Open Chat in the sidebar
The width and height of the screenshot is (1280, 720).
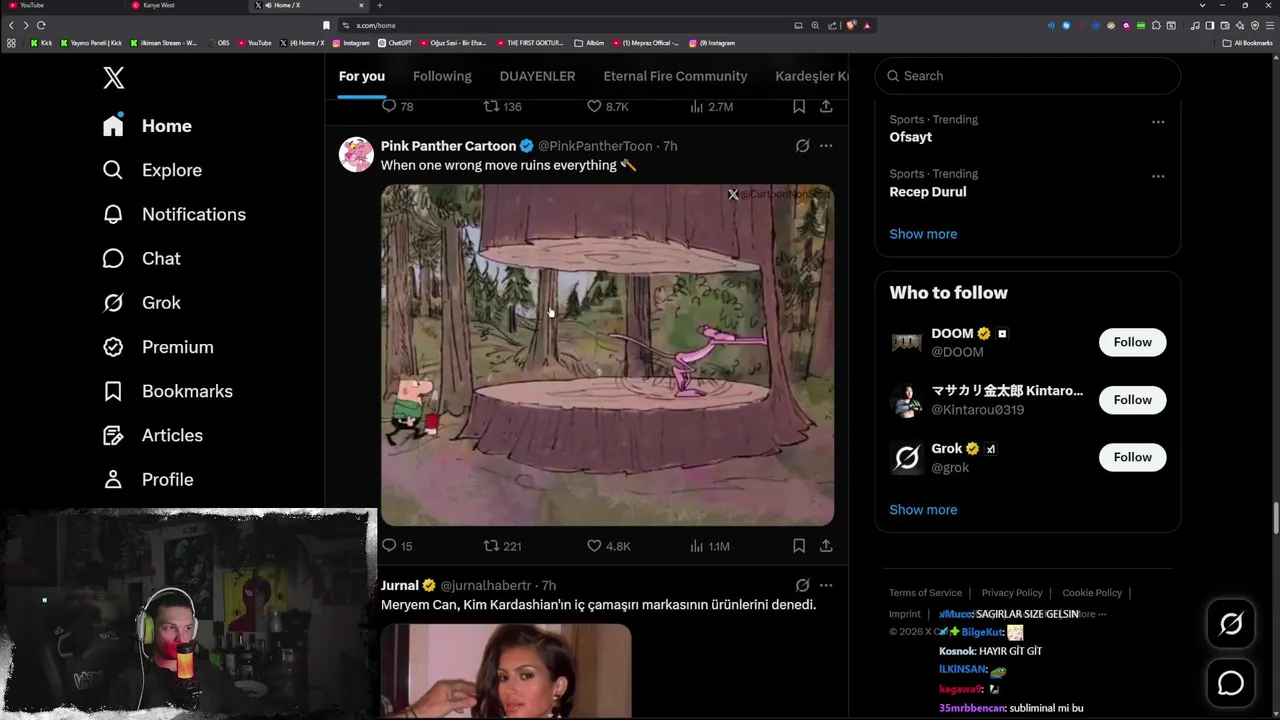tap(141, 258)
